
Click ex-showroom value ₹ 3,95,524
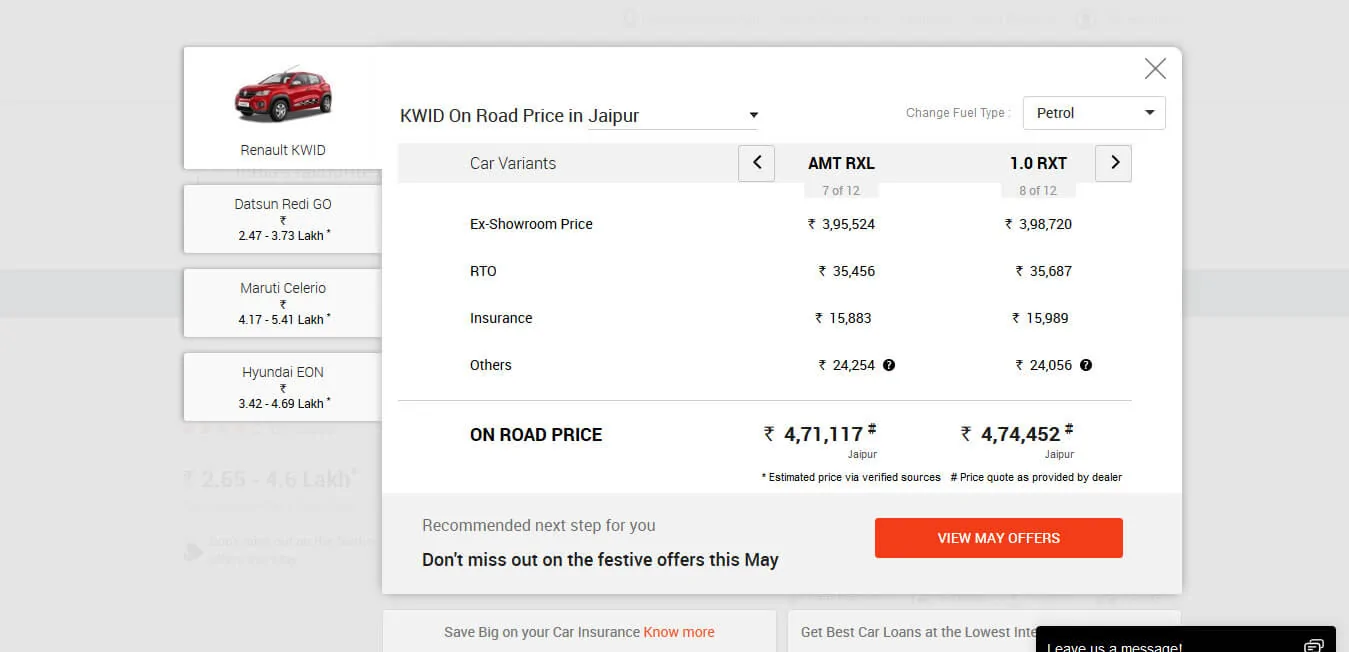(x=841, y=224)
